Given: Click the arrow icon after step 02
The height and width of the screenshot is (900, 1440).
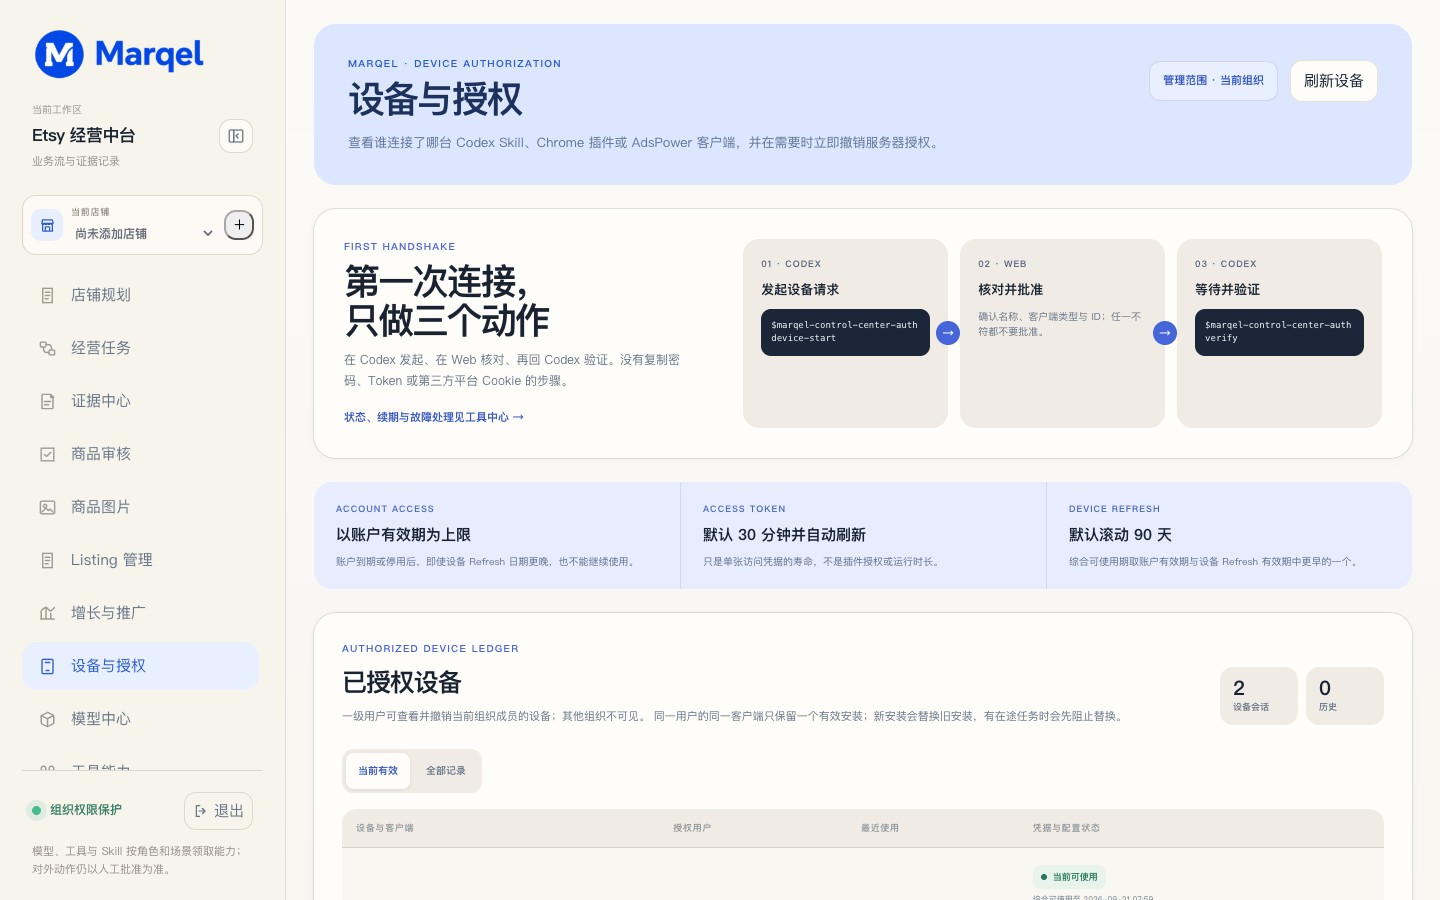Looking at the screenshot, I should 1165,333.
